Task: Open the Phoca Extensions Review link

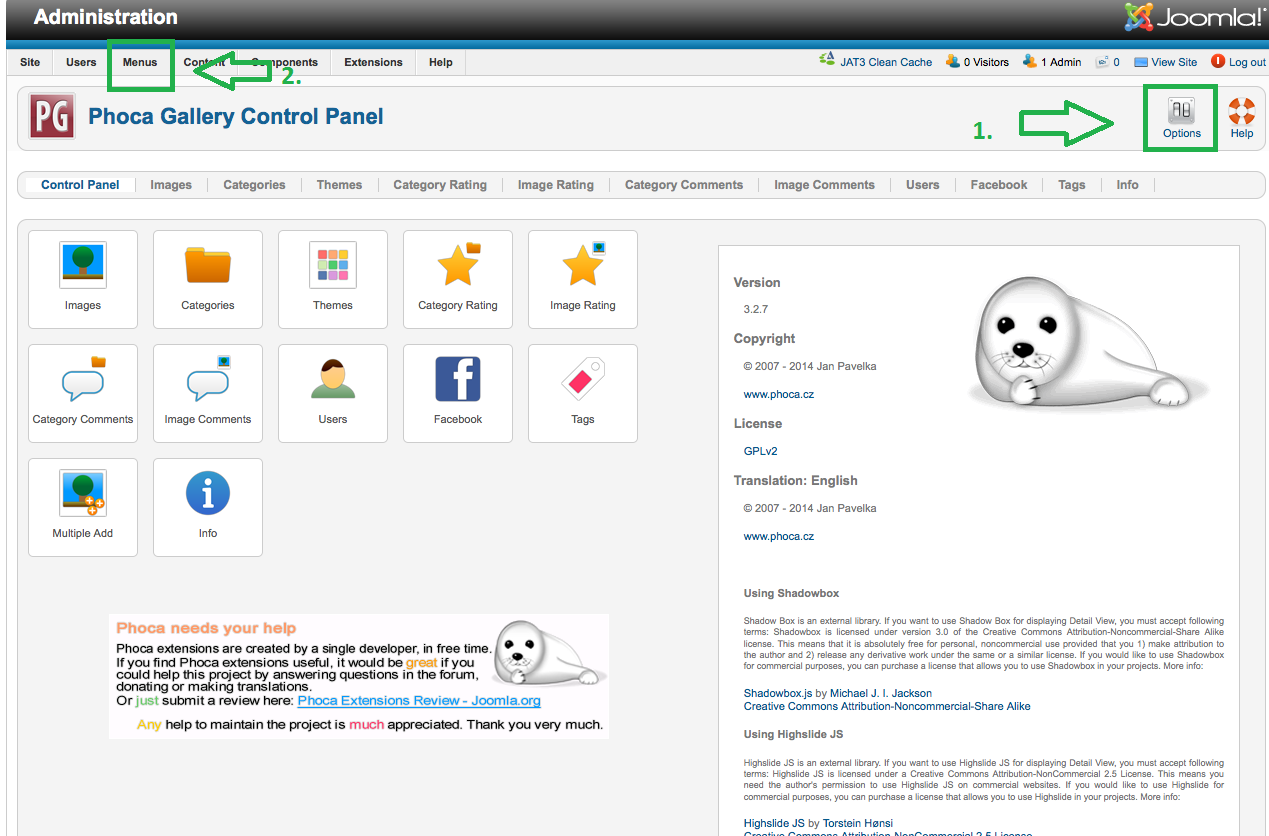Action: pyautogui.click(x=418, y=701)
